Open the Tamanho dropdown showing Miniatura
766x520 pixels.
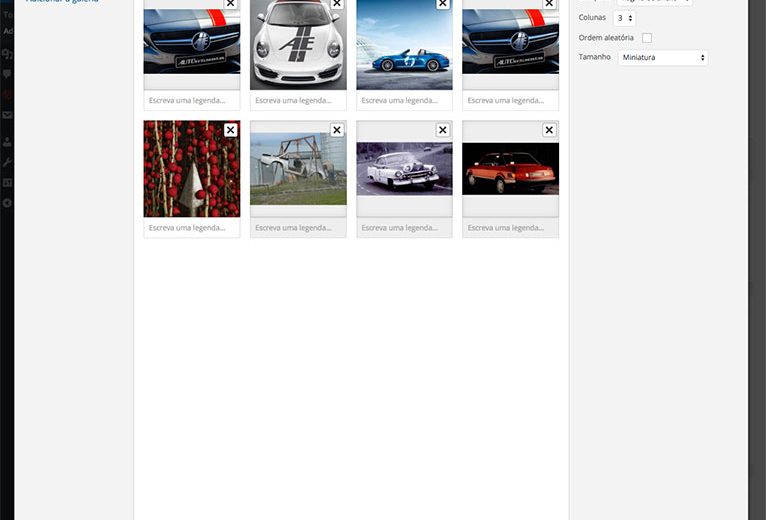click(662, 58)
